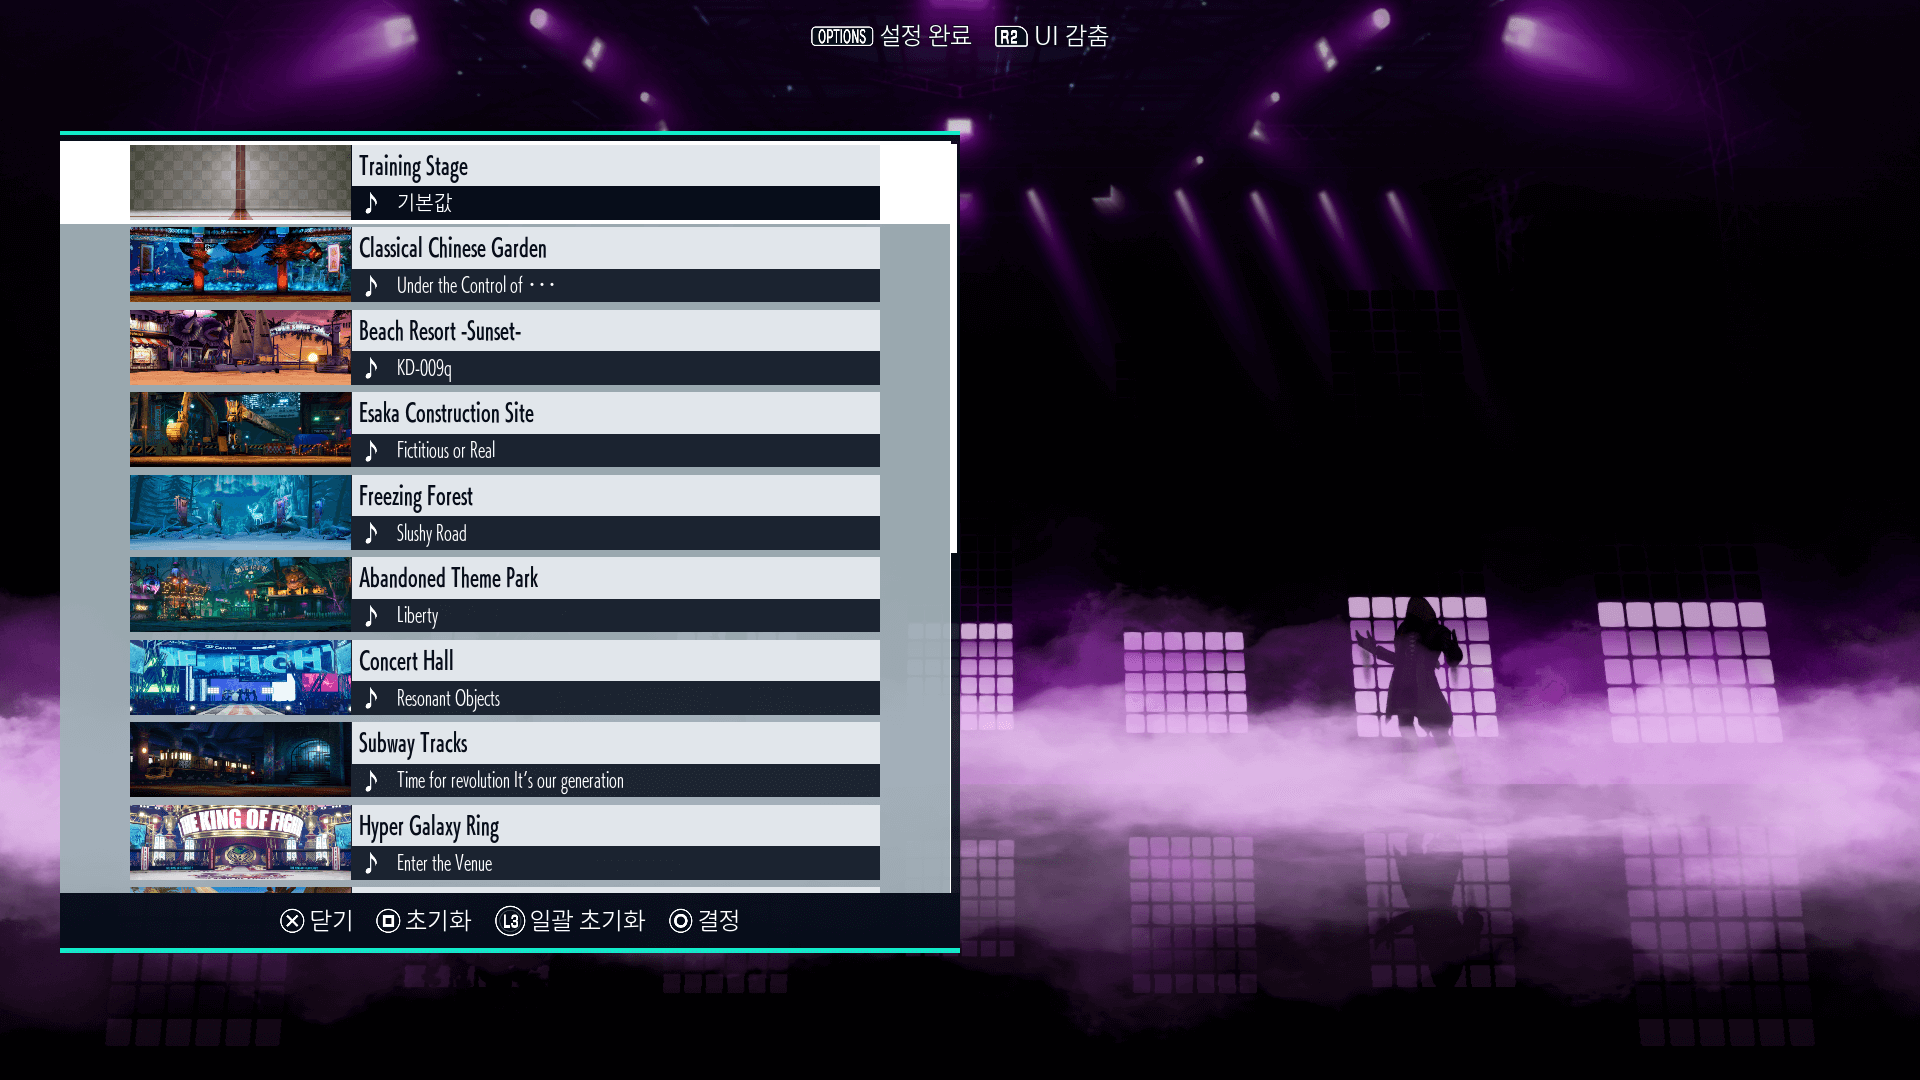
Task: Click the Resonant Objects track name
Action: [449, 699]
